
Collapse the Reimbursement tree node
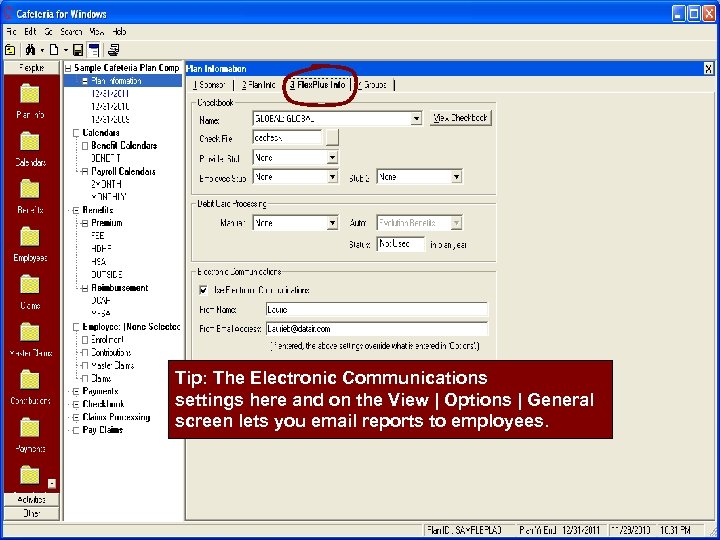[x=85, y=288]
